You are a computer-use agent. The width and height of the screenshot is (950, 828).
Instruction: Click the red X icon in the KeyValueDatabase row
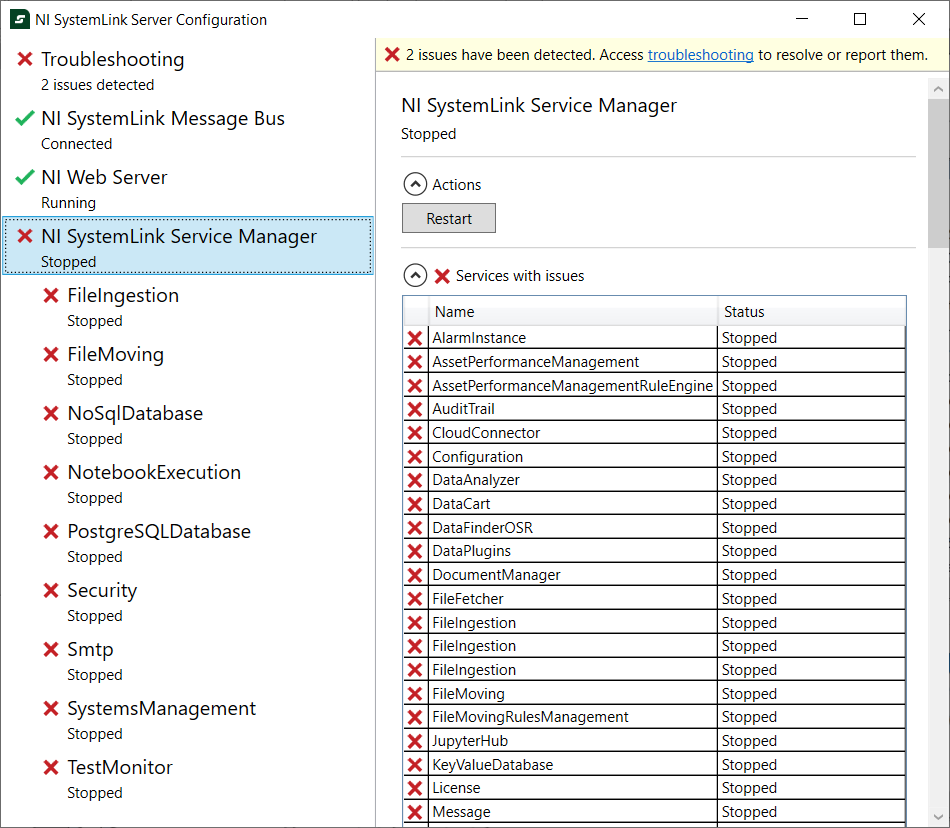pos(415,765)
